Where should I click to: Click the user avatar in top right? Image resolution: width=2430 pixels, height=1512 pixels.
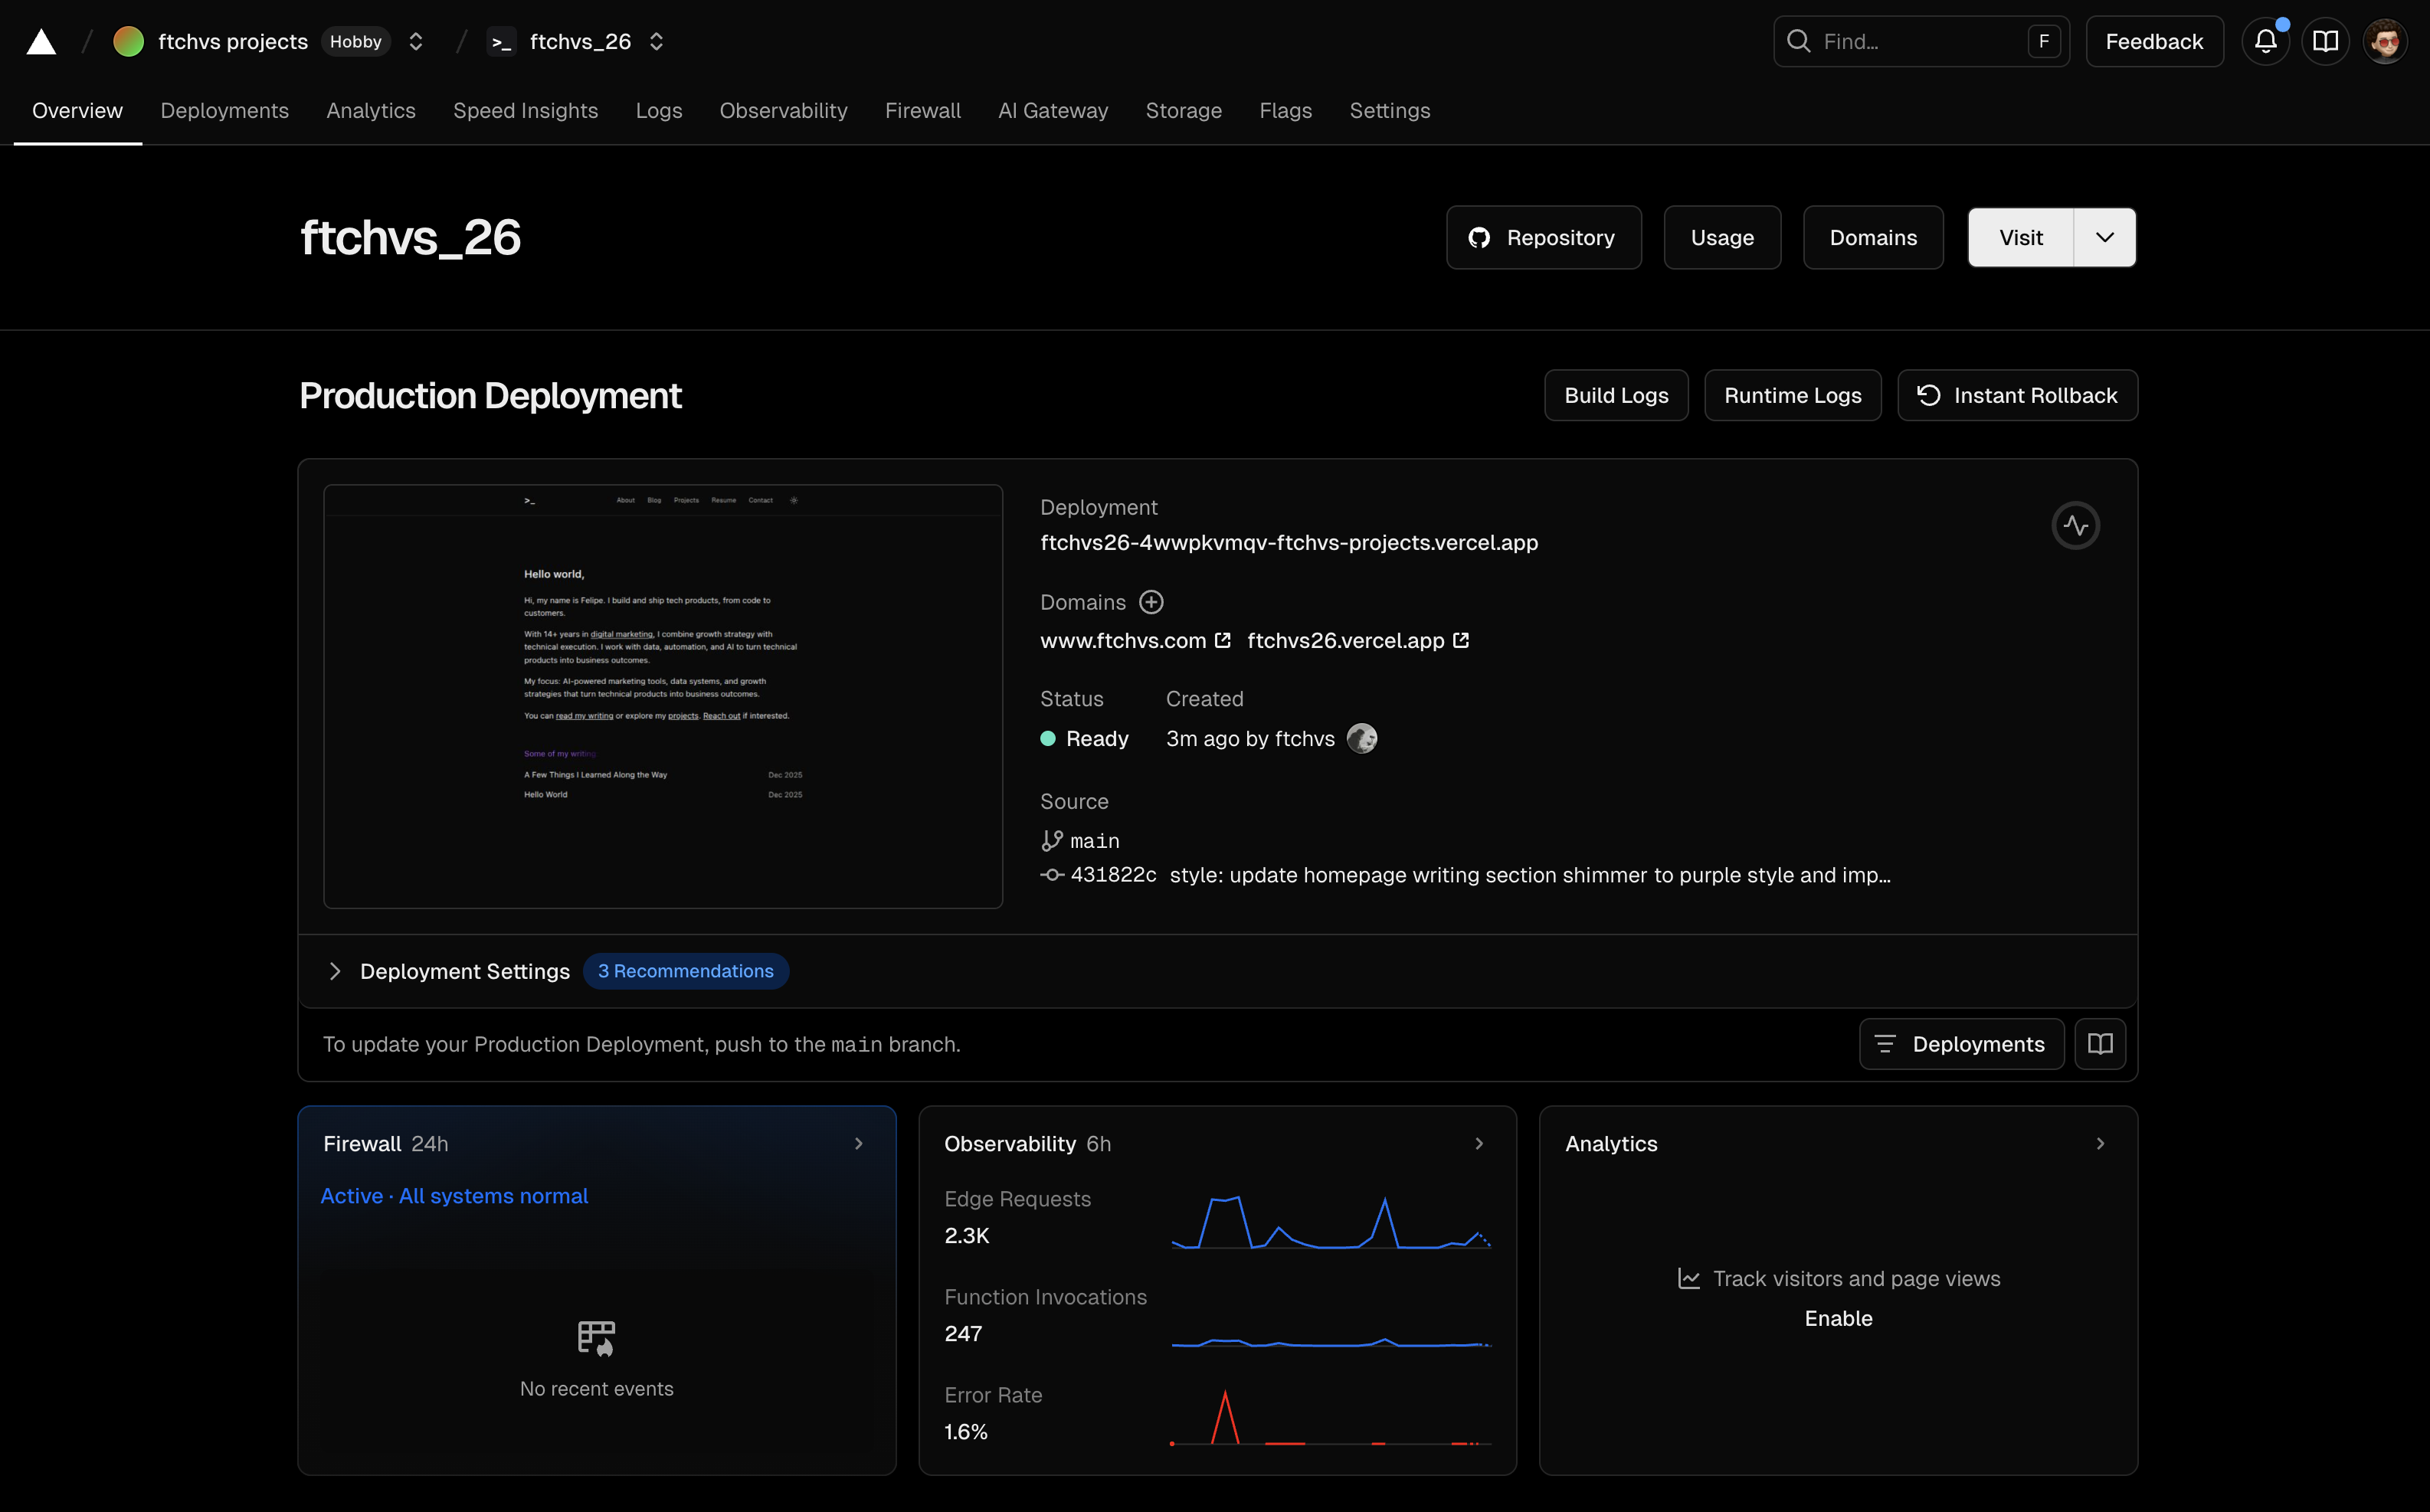[2385, 42]
